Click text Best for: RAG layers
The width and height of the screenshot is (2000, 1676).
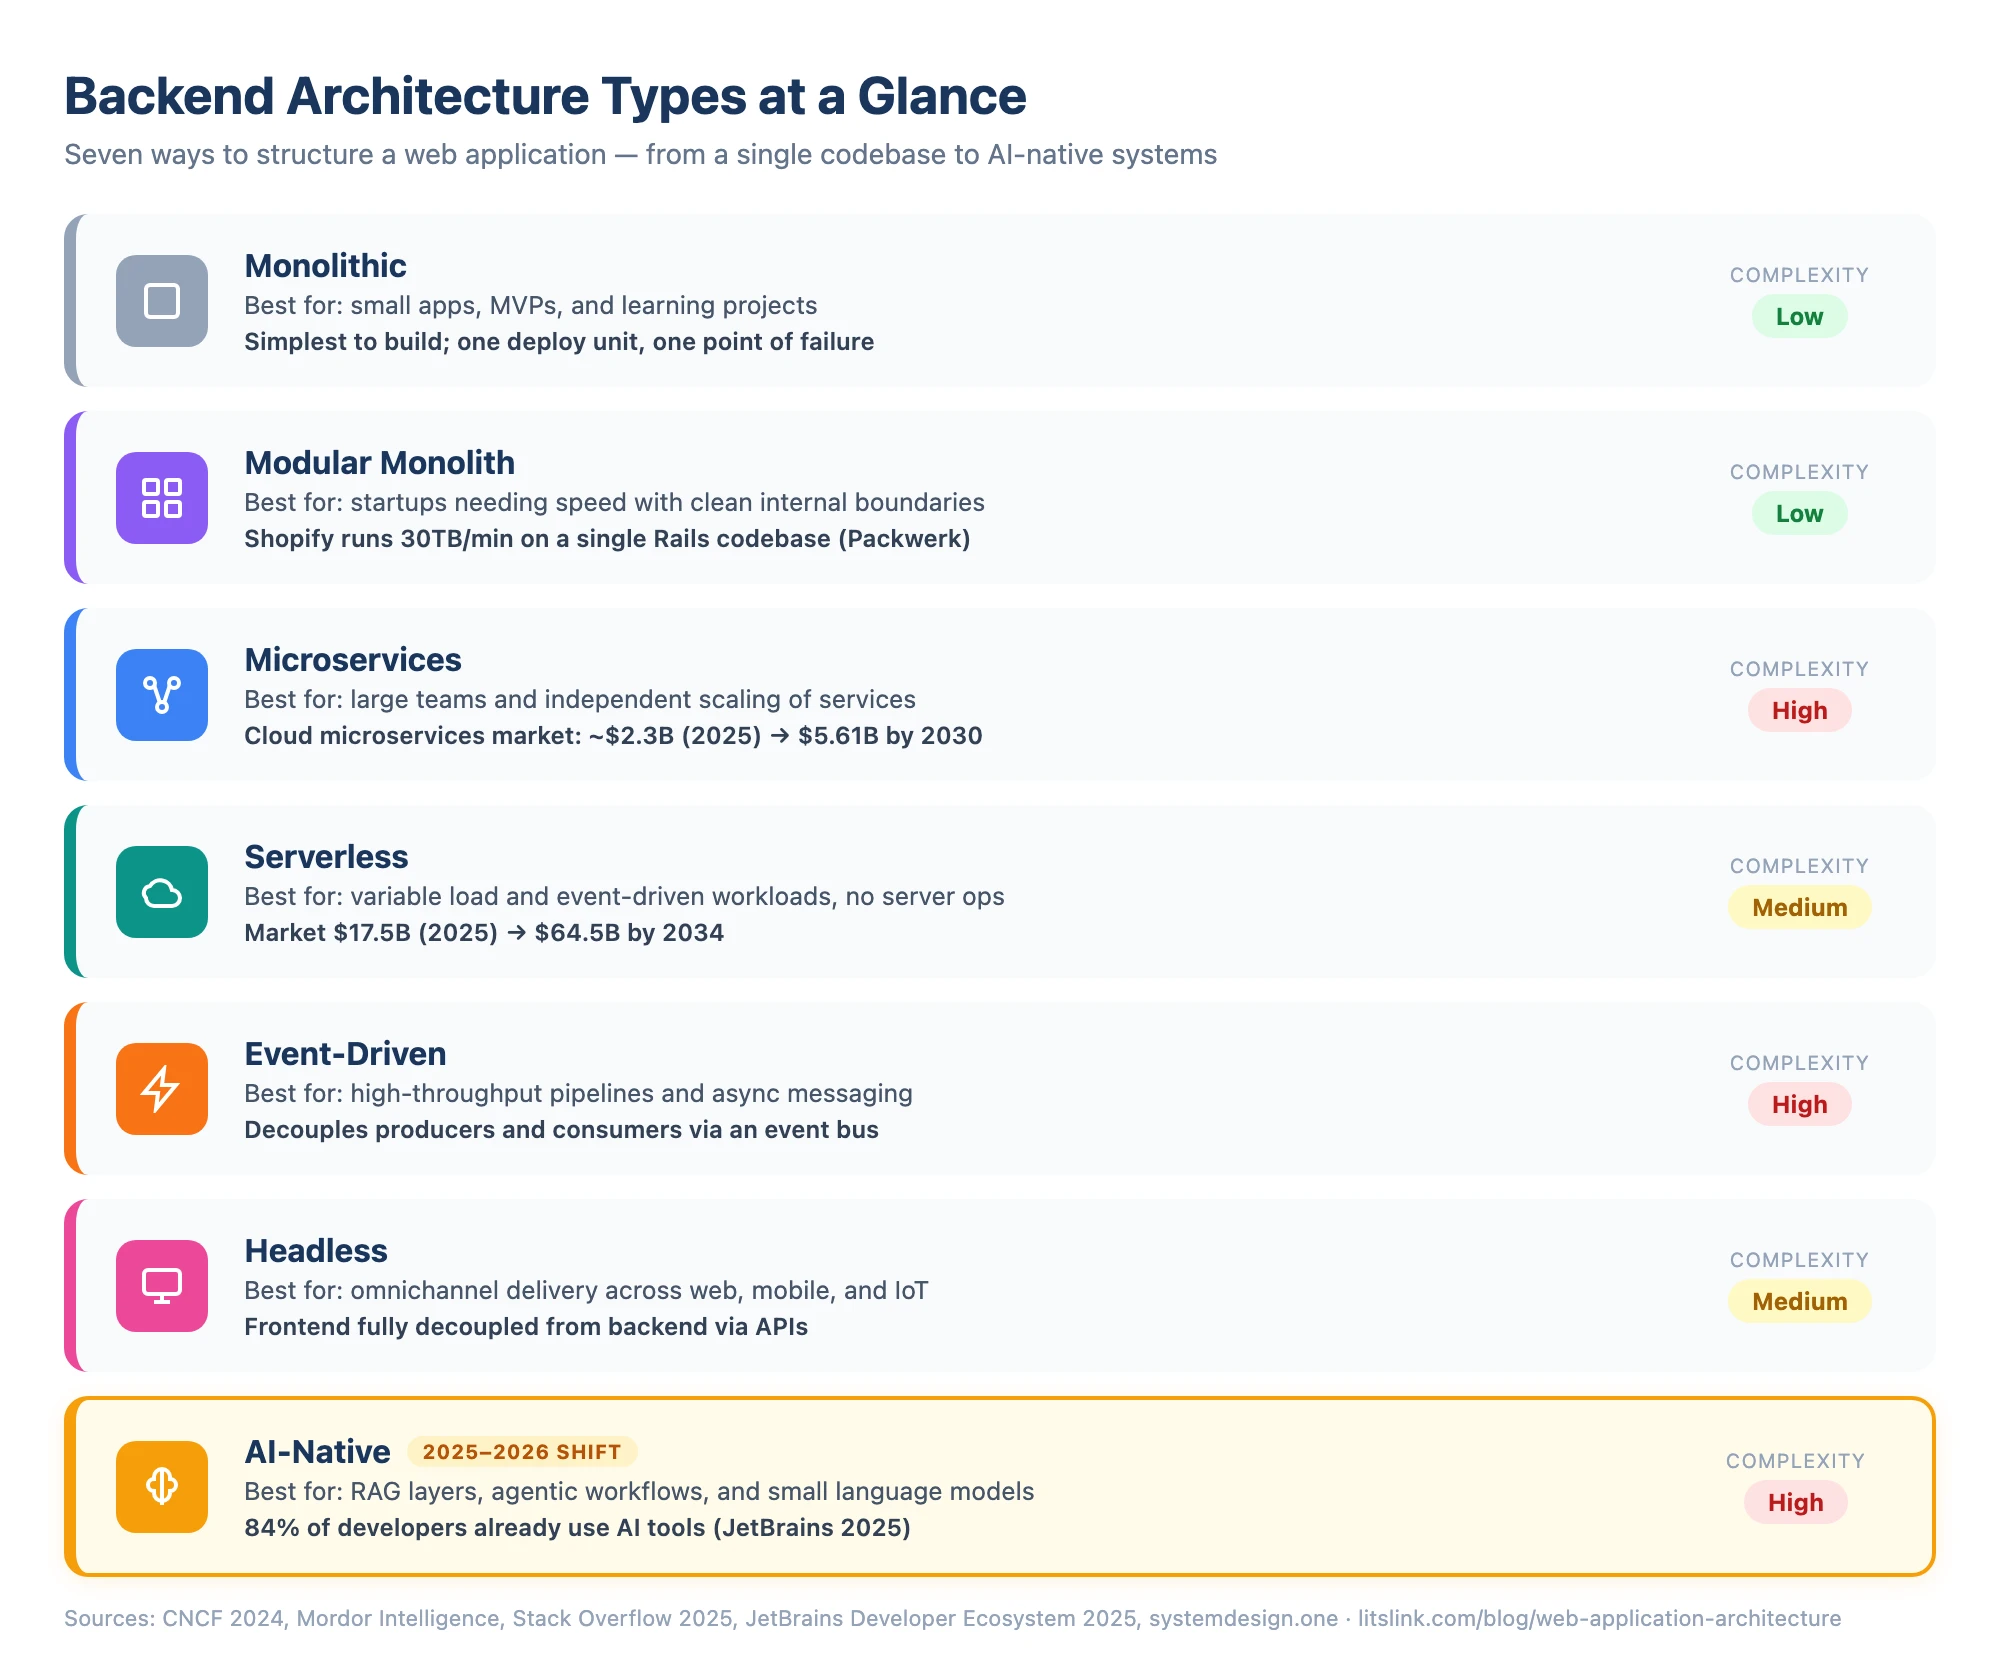coord(639,1492)
